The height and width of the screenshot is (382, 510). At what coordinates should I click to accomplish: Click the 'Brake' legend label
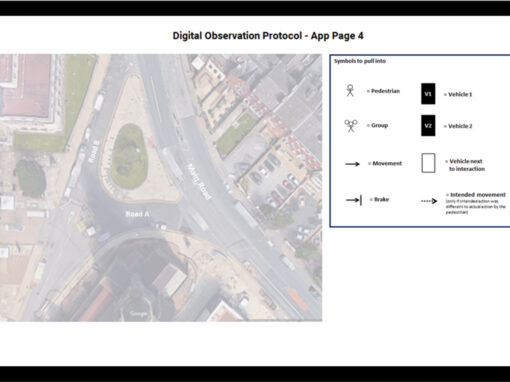[381, 199]
